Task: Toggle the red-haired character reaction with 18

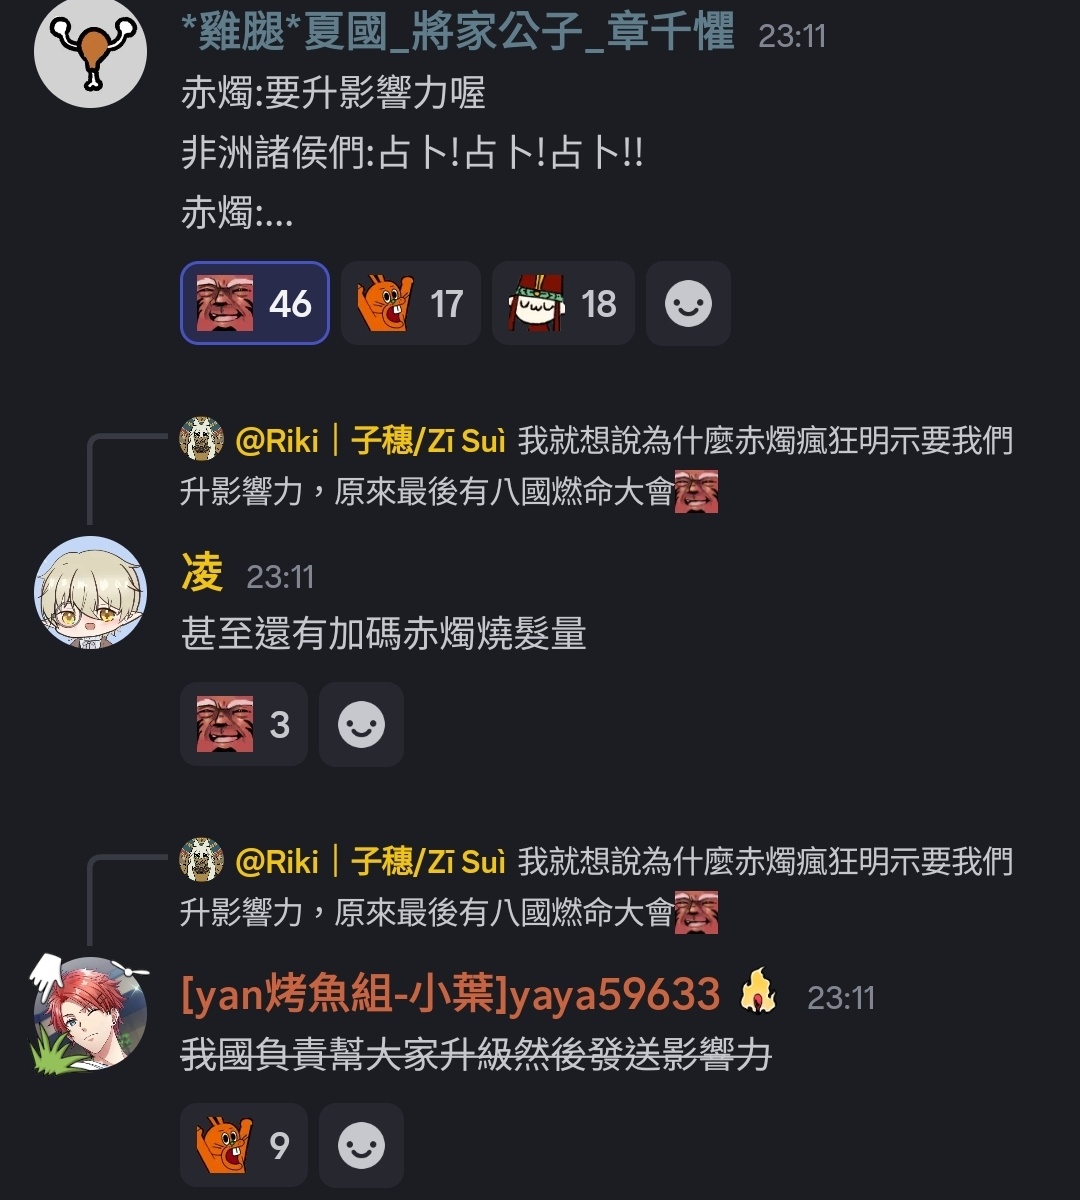Action: click(x=563, y=303)
